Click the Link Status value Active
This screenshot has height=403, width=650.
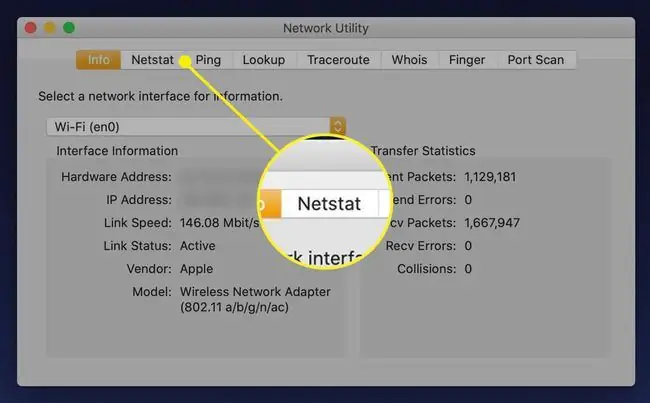(197, 245)
